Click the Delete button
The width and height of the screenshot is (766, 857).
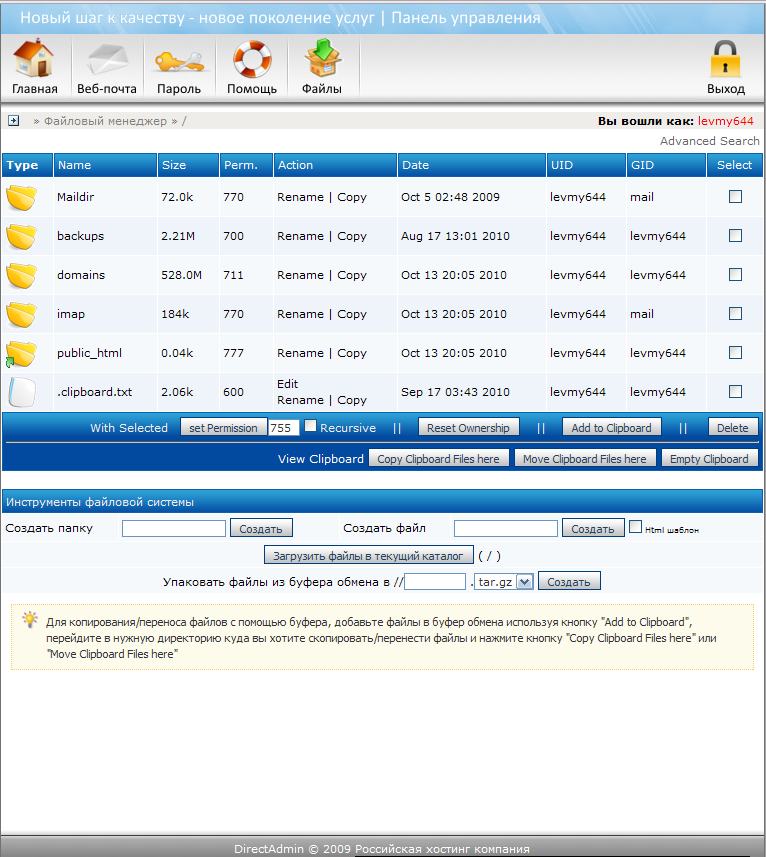click(733, 428)
